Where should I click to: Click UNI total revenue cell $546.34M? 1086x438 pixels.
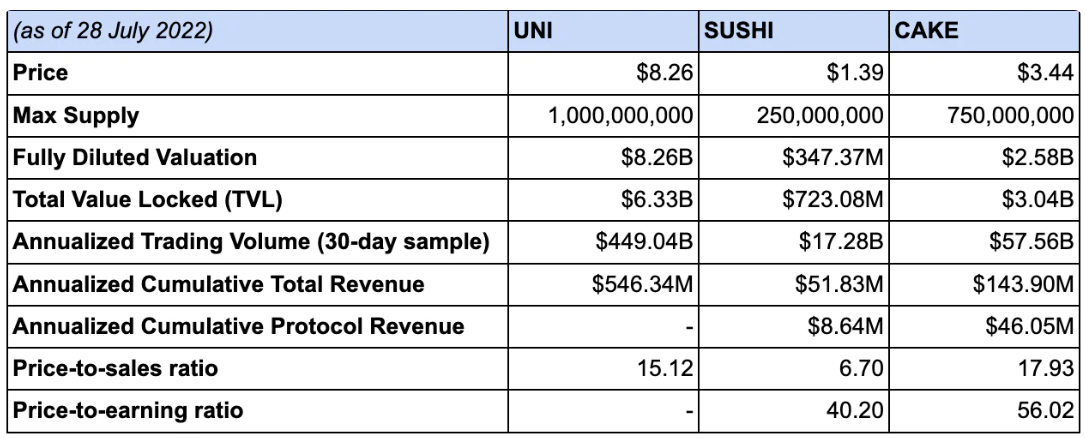click(642, 285)
